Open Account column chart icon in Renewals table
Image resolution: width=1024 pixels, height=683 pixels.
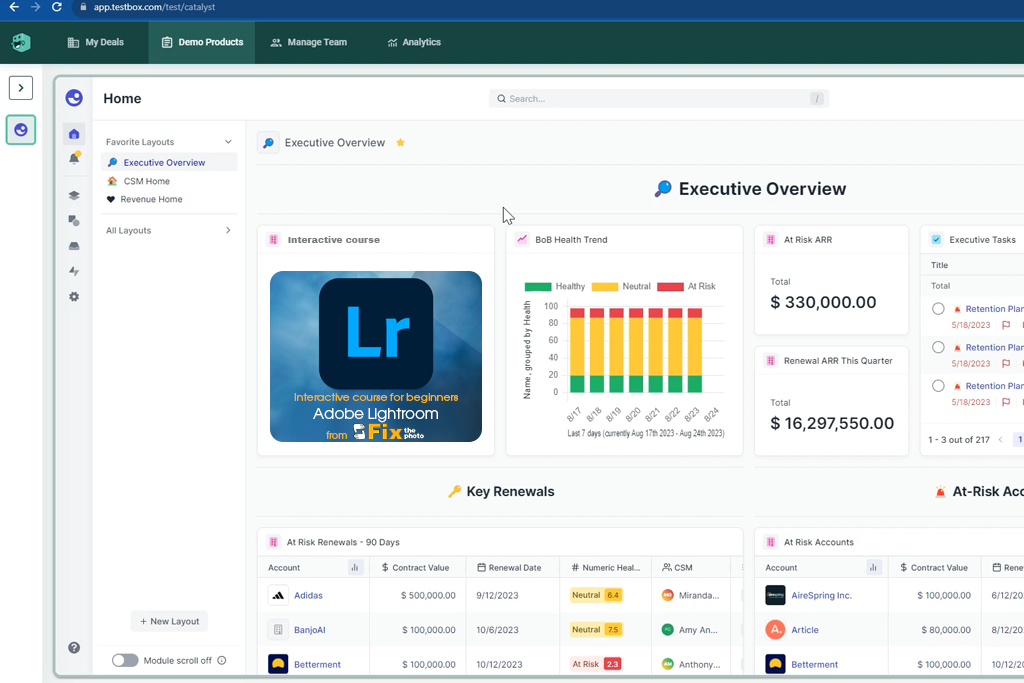coord(355,567)
